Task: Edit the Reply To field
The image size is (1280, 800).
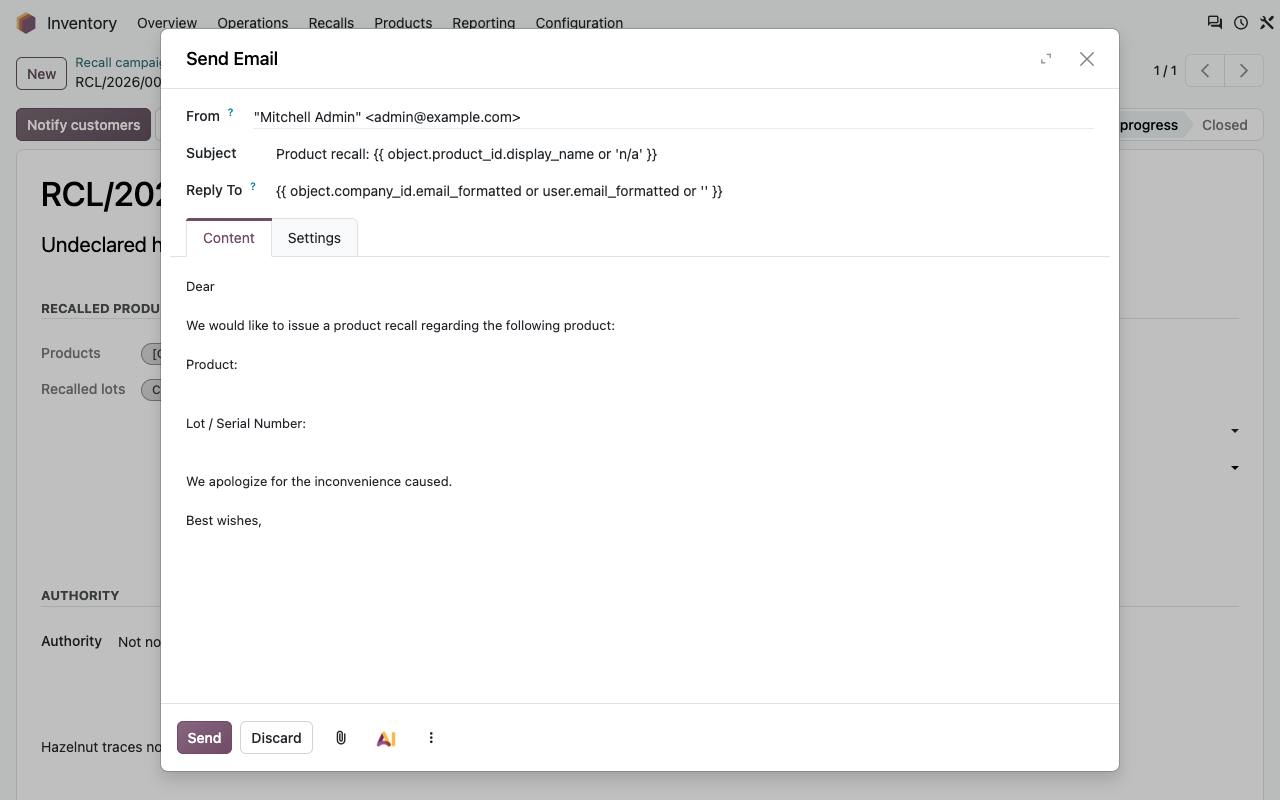Action: [684, 191]
